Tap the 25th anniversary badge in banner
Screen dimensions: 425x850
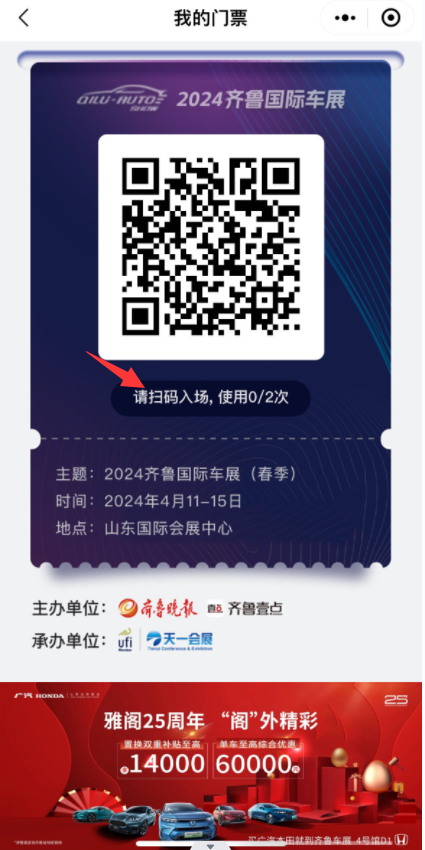point(395,701)
